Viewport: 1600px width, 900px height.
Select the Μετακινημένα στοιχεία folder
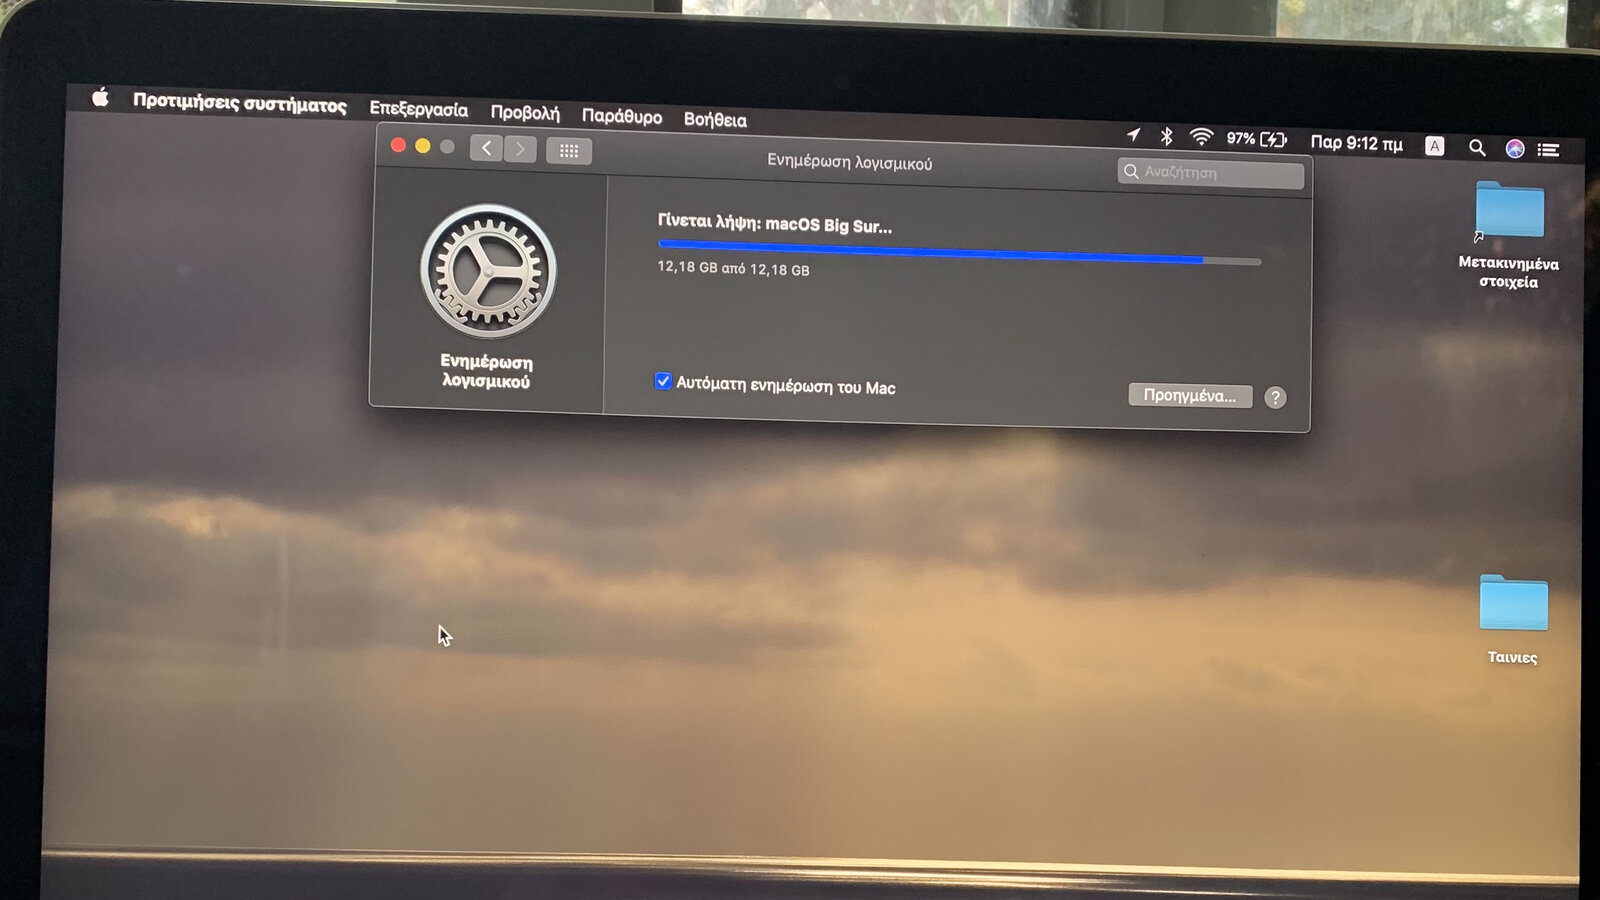click(x=1509, y=235)
